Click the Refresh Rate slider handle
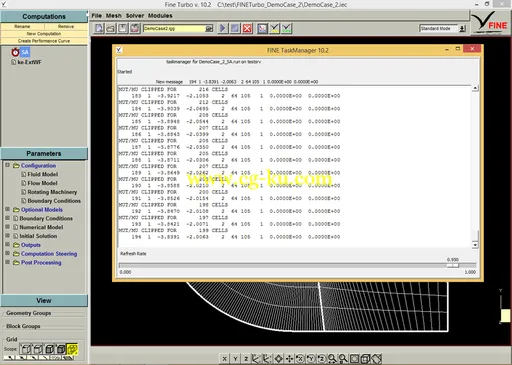 [x=453, y=266]
